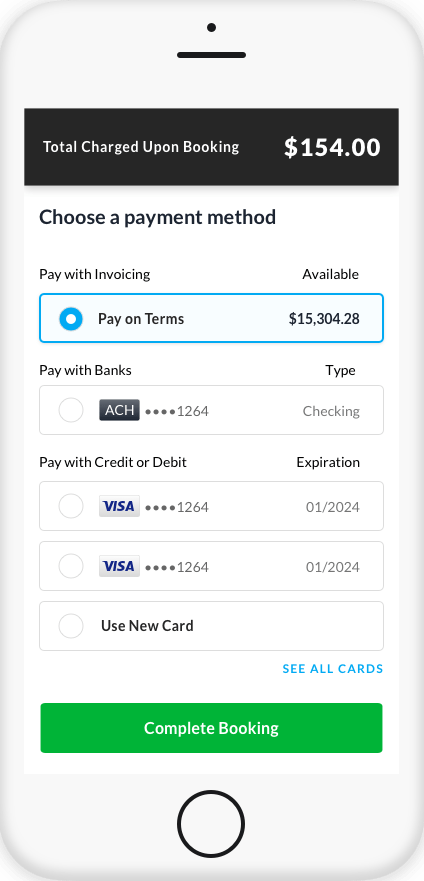
Task: Choose the first VISA card radio button
Action: [71, 506]
